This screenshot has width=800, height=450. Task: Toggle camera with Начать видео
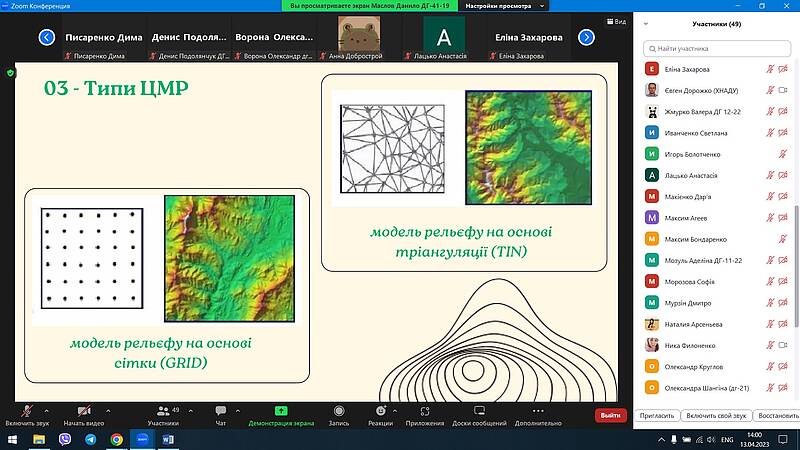tap(83, 411)
